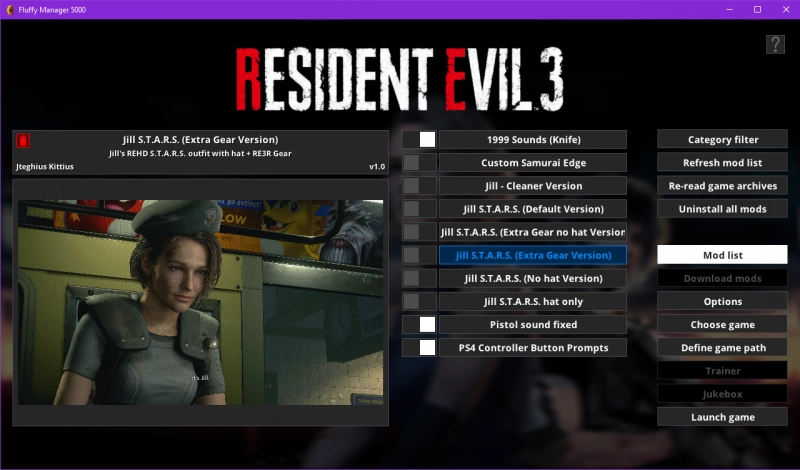
Task: Open the Options menu
Action: (722, 301)
